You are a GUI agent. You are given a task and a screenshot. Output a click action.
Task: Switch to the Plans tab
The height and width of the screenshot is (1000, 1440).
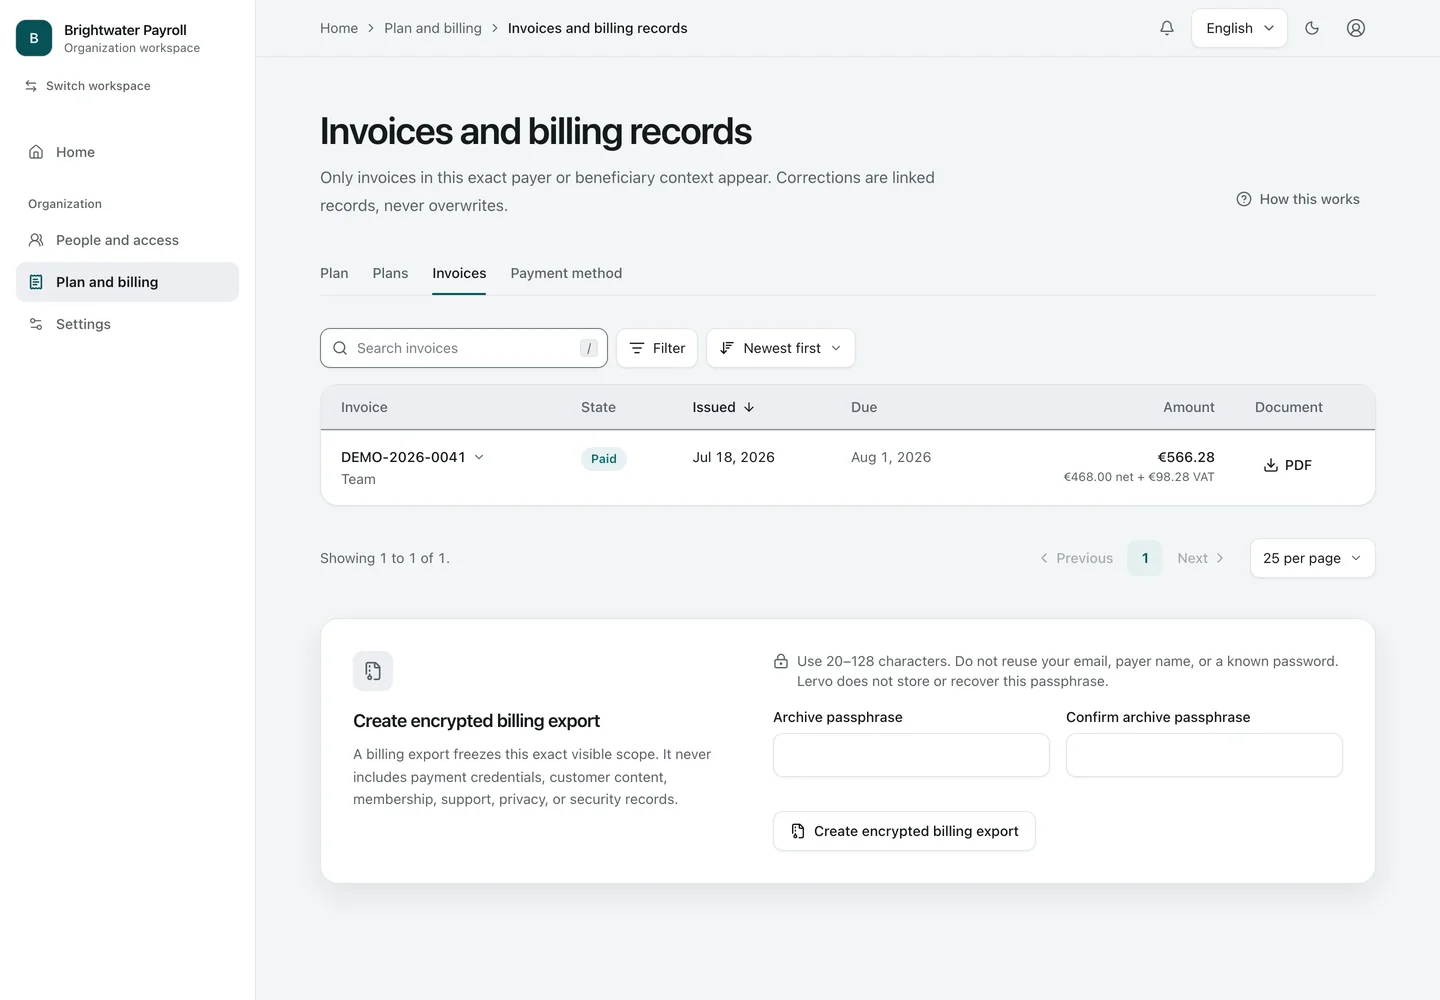point(390,273)
